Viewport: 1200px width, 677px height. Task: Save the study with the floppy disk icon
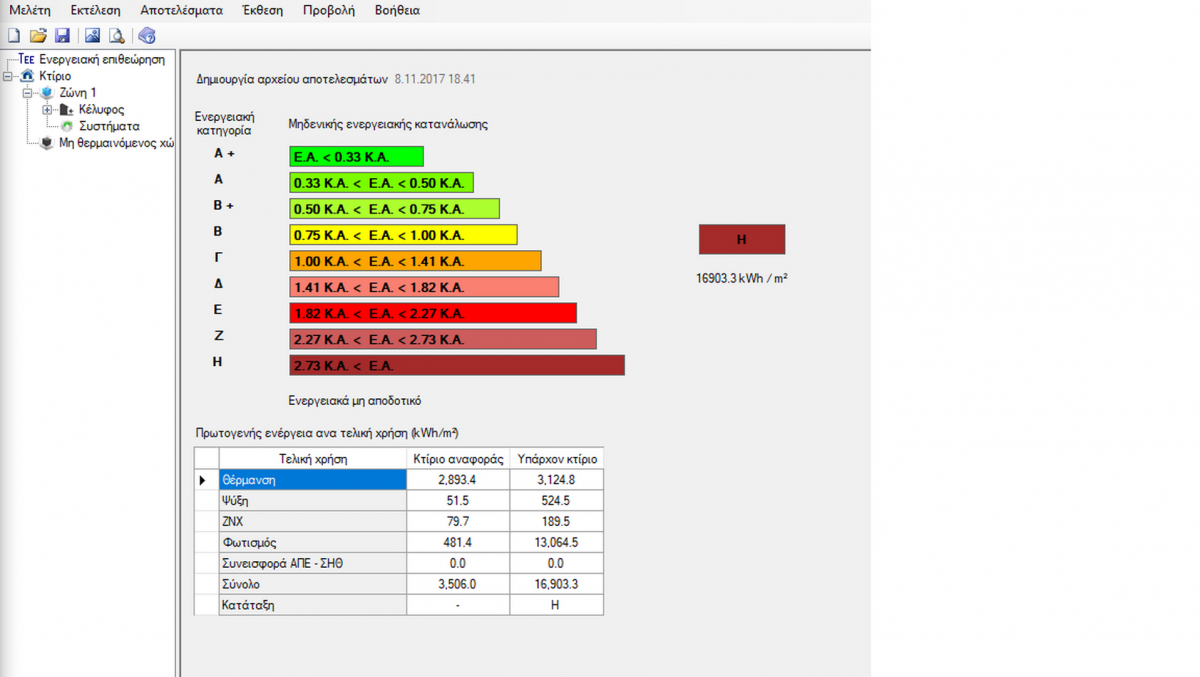pyautogui.click(x=62, y=36)
